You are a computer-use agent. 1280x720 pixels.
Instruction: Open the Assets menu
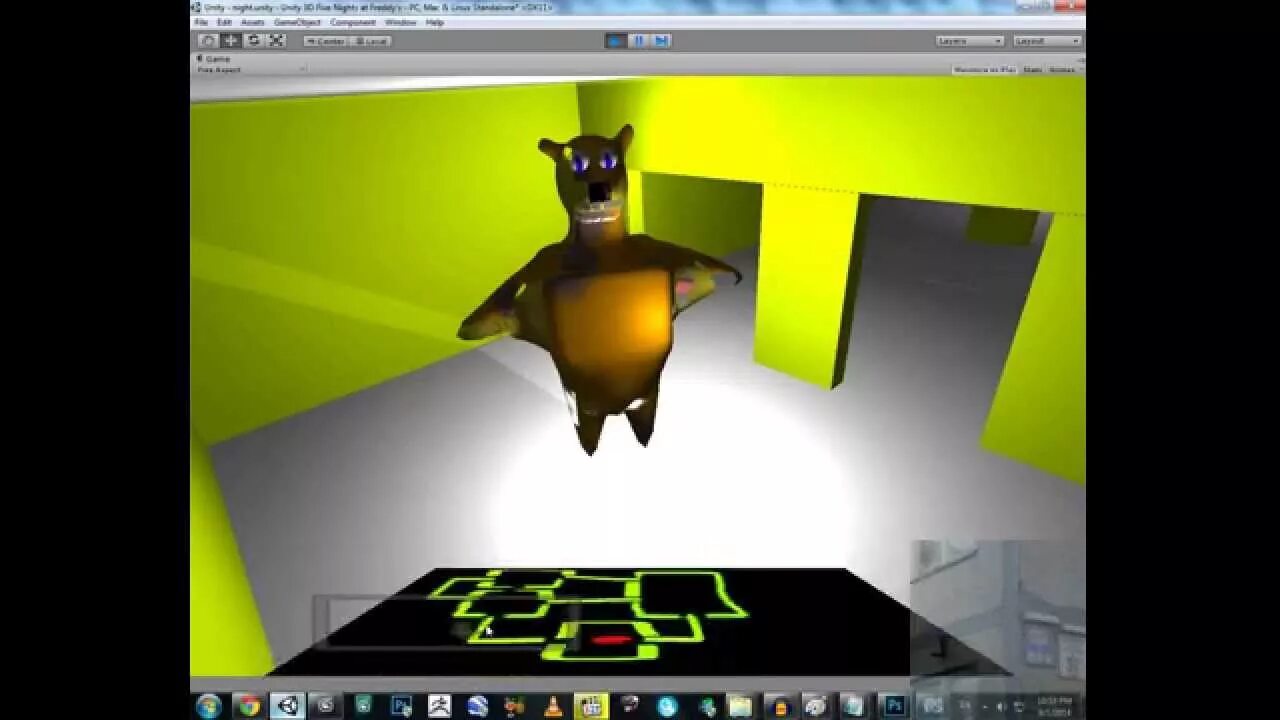253,22
